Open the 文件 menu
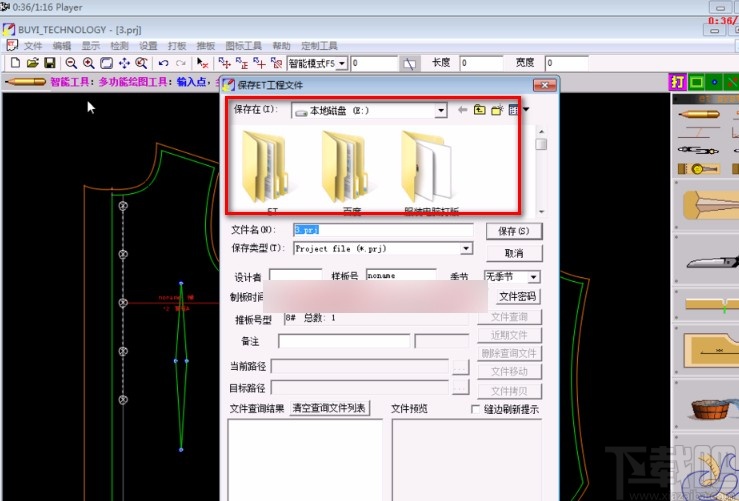Viewport: 739px width, 501px height. (x=33, y=46)
